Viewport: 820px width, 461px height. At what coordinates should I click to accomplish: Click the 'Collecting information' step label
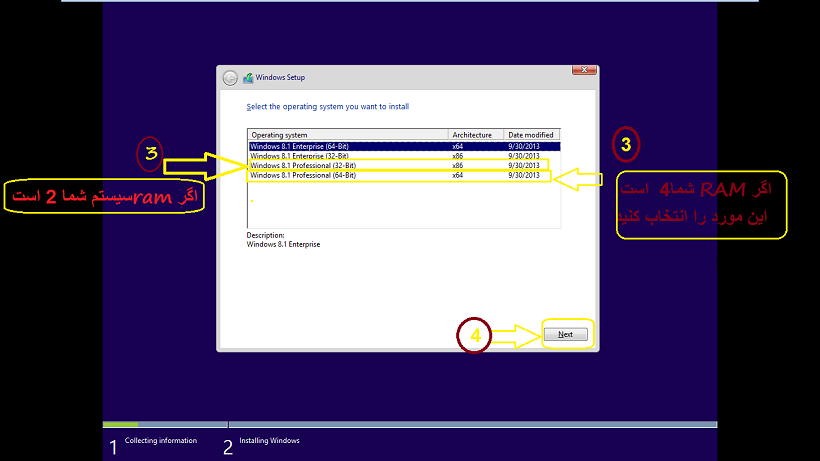click(161, 441)
